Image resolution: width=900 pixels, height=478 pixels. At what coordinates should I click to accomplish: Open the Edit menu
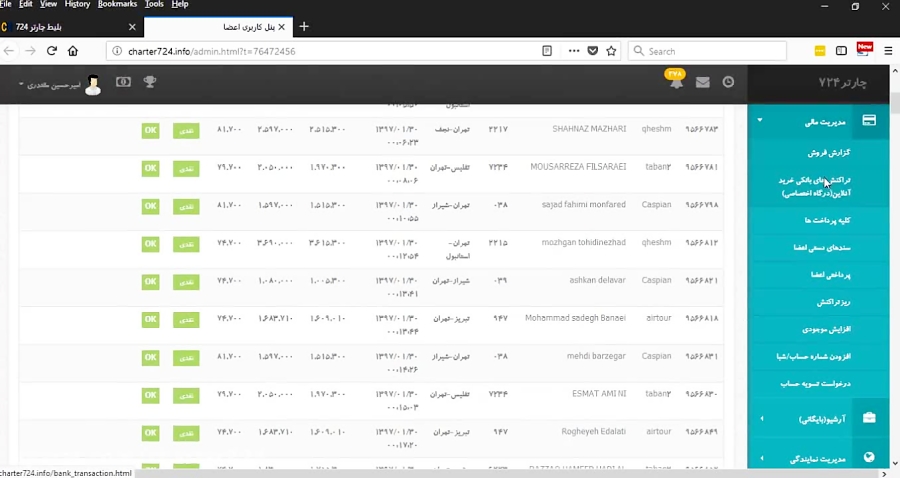pos(25,4)
